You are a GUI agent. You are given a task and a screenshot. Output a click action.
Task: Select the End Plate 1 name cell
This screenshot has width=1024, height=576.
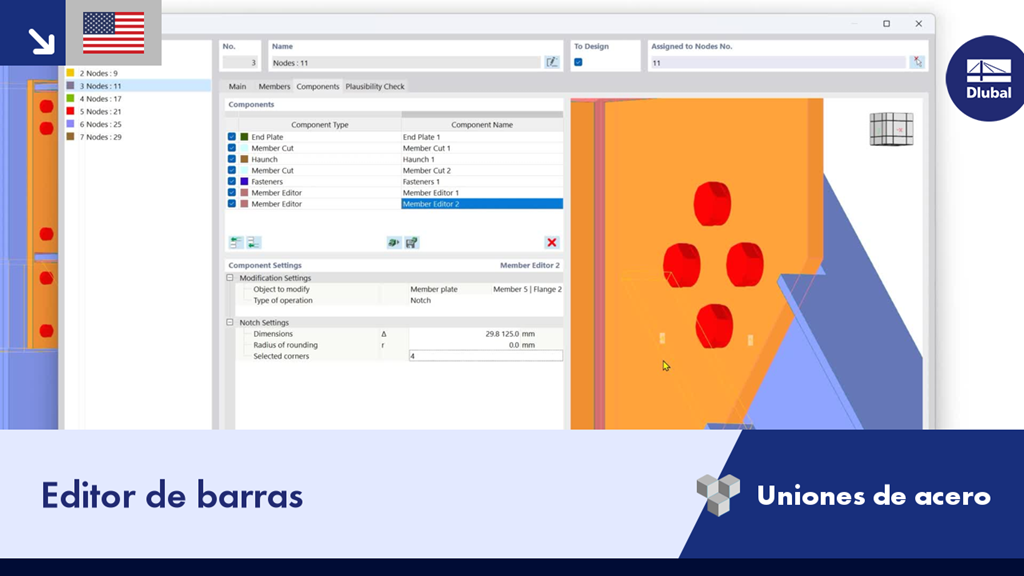click(482, 136)
